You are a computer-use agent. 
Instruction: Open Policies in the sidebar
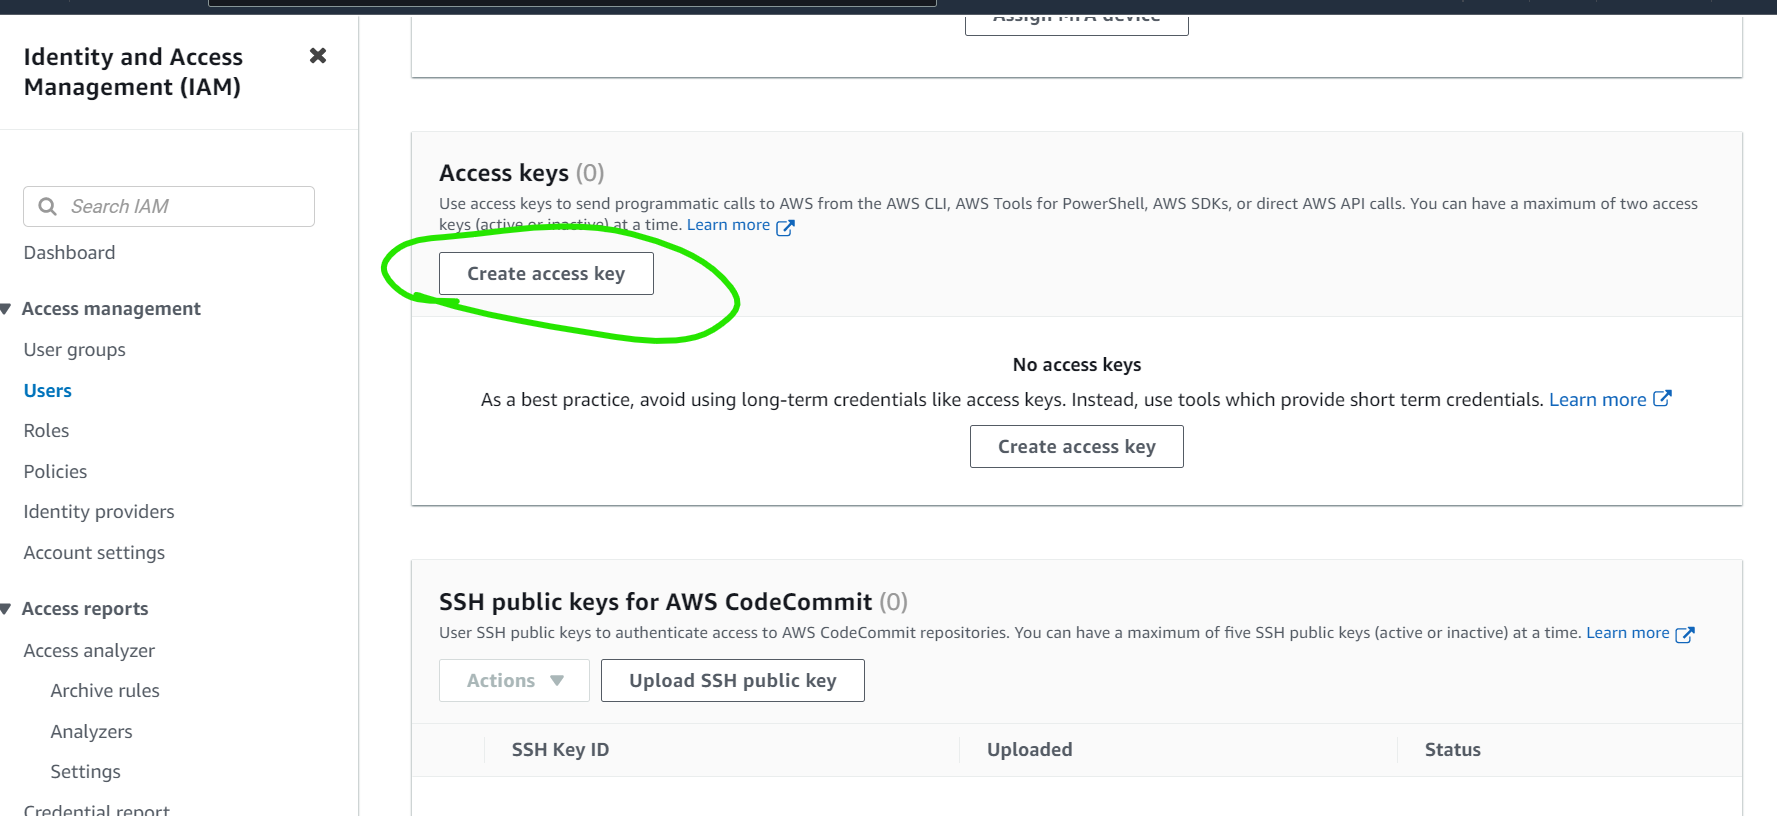coord(55,472)
